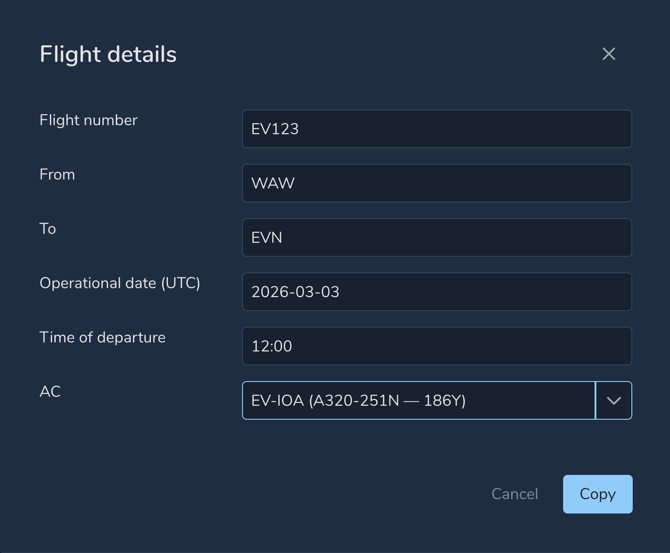Image resolution: width=670 pixels, height=553 pixels.
Task: Cancel the flight copy dialog
Action: (x=514, y=494)
